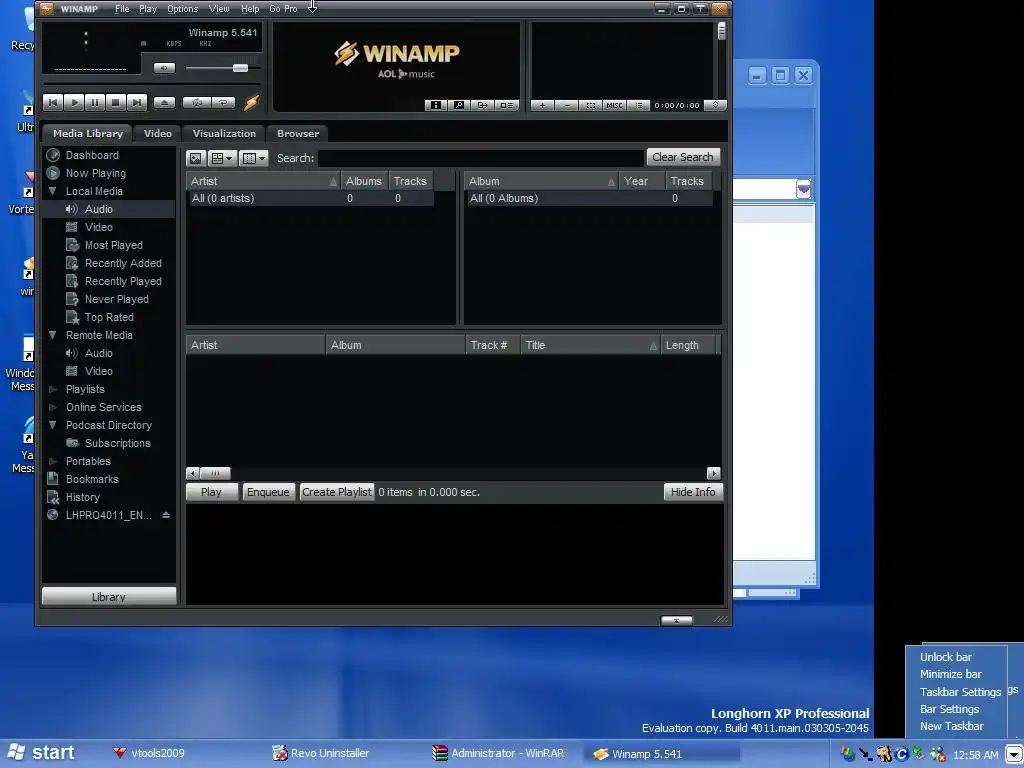The width and height of the screenshot is (1024, 768).
Task: Click the Library button below the tree
Action: click(108, 597)
